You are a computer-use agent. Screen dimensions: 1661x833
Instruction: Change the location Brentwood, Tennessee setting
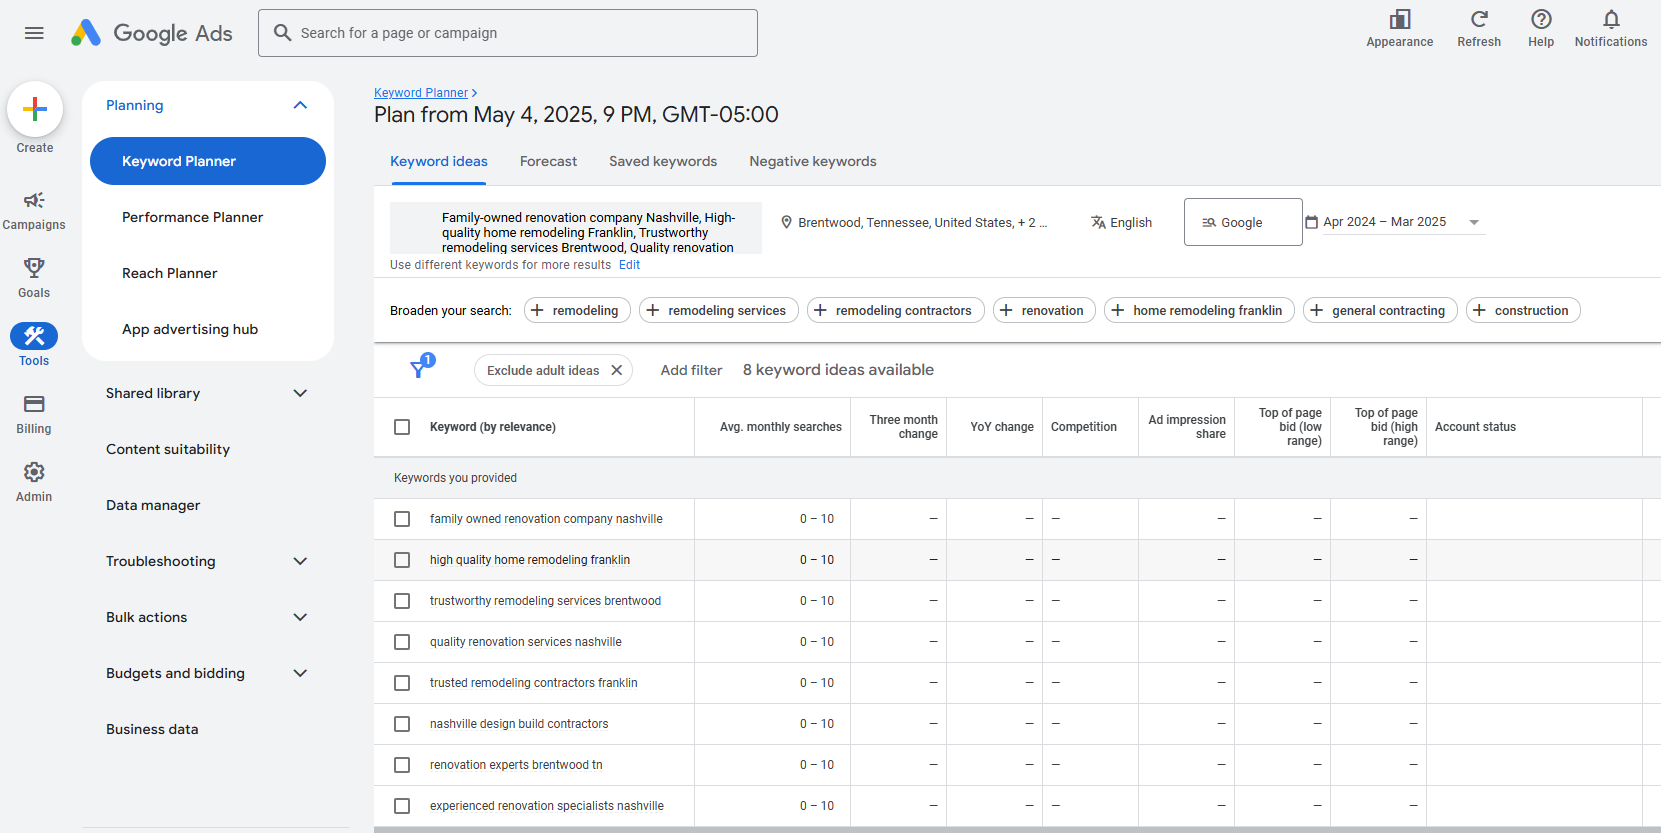click(x=914, y=222)
